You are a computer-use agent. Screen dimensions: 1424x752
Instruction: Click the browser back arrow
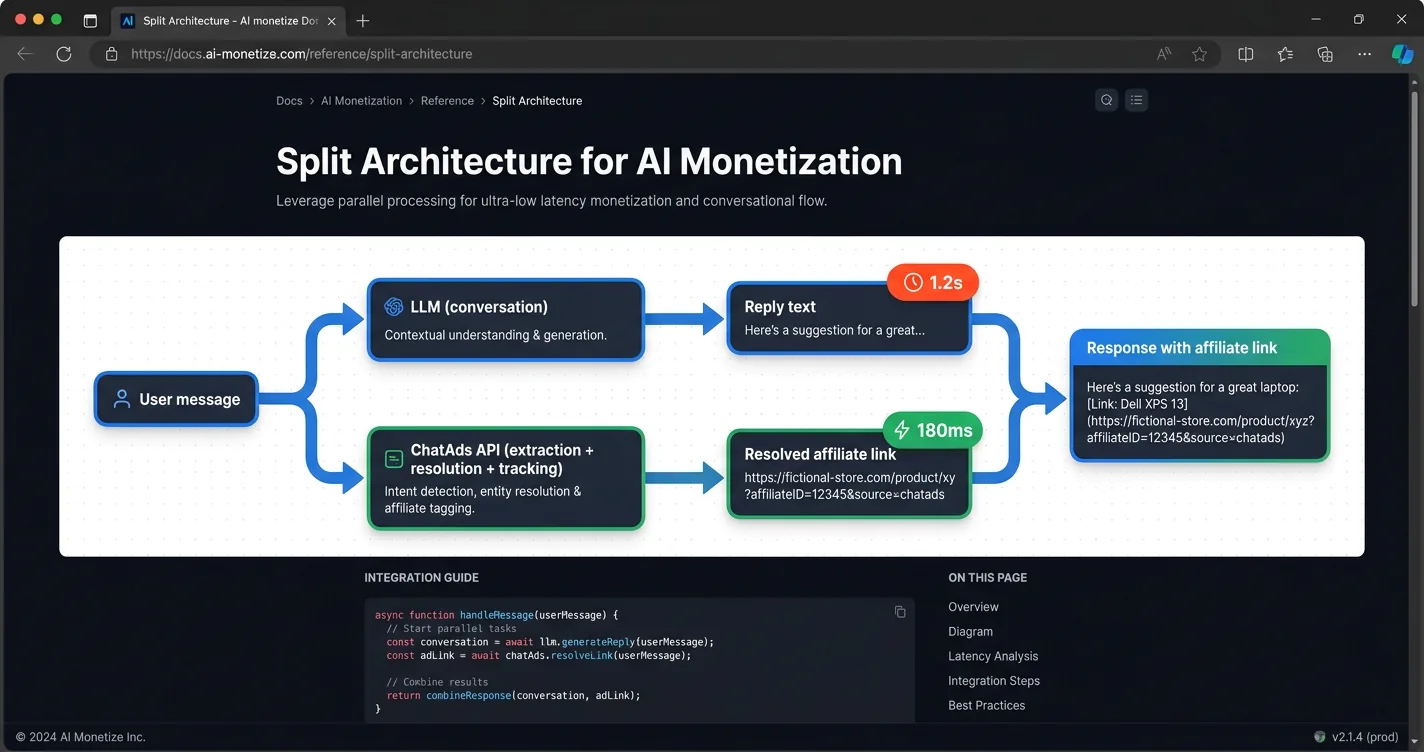tap(25, 54)
